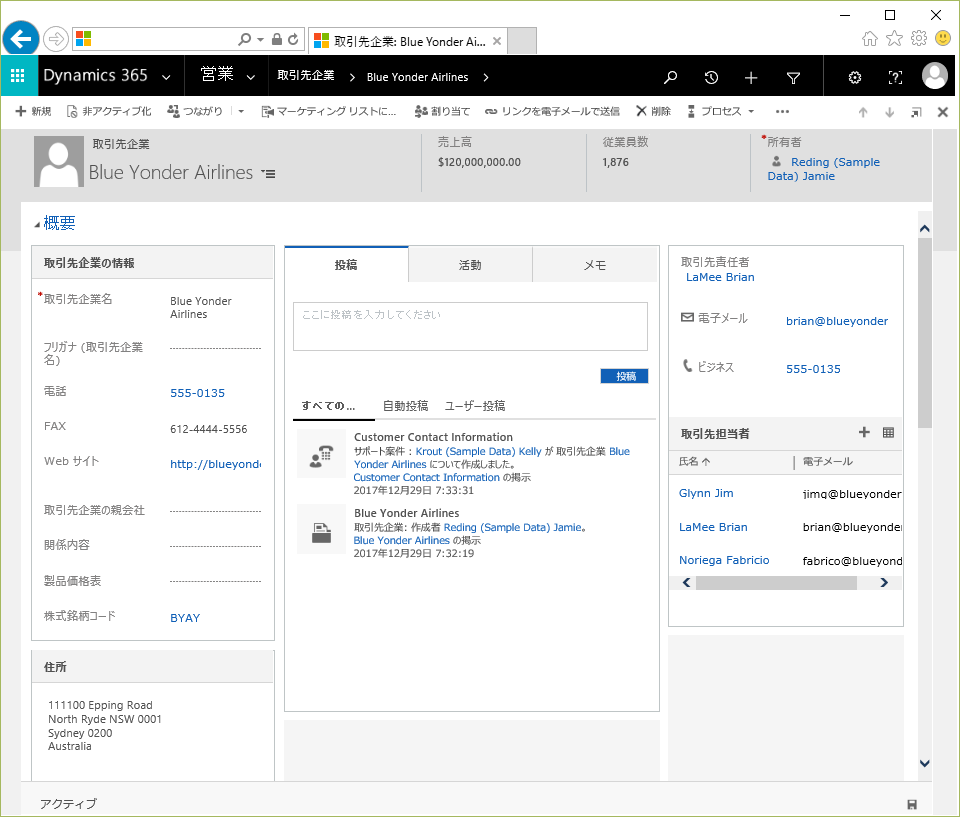The image size is (960, 817).
Task: Go to previous record up arrow
Action: (x=863, y=112)
